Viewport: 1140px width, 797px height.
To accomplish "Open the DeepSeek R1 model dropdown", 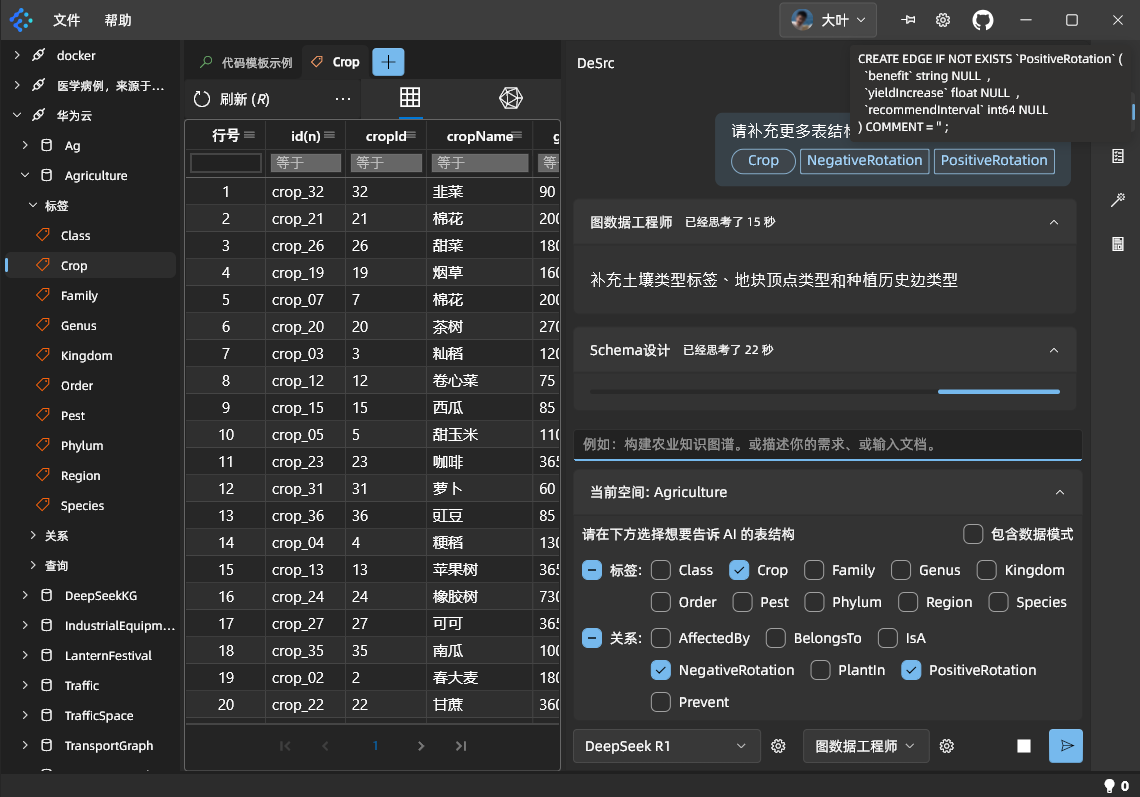I will (x=667, y=746).
